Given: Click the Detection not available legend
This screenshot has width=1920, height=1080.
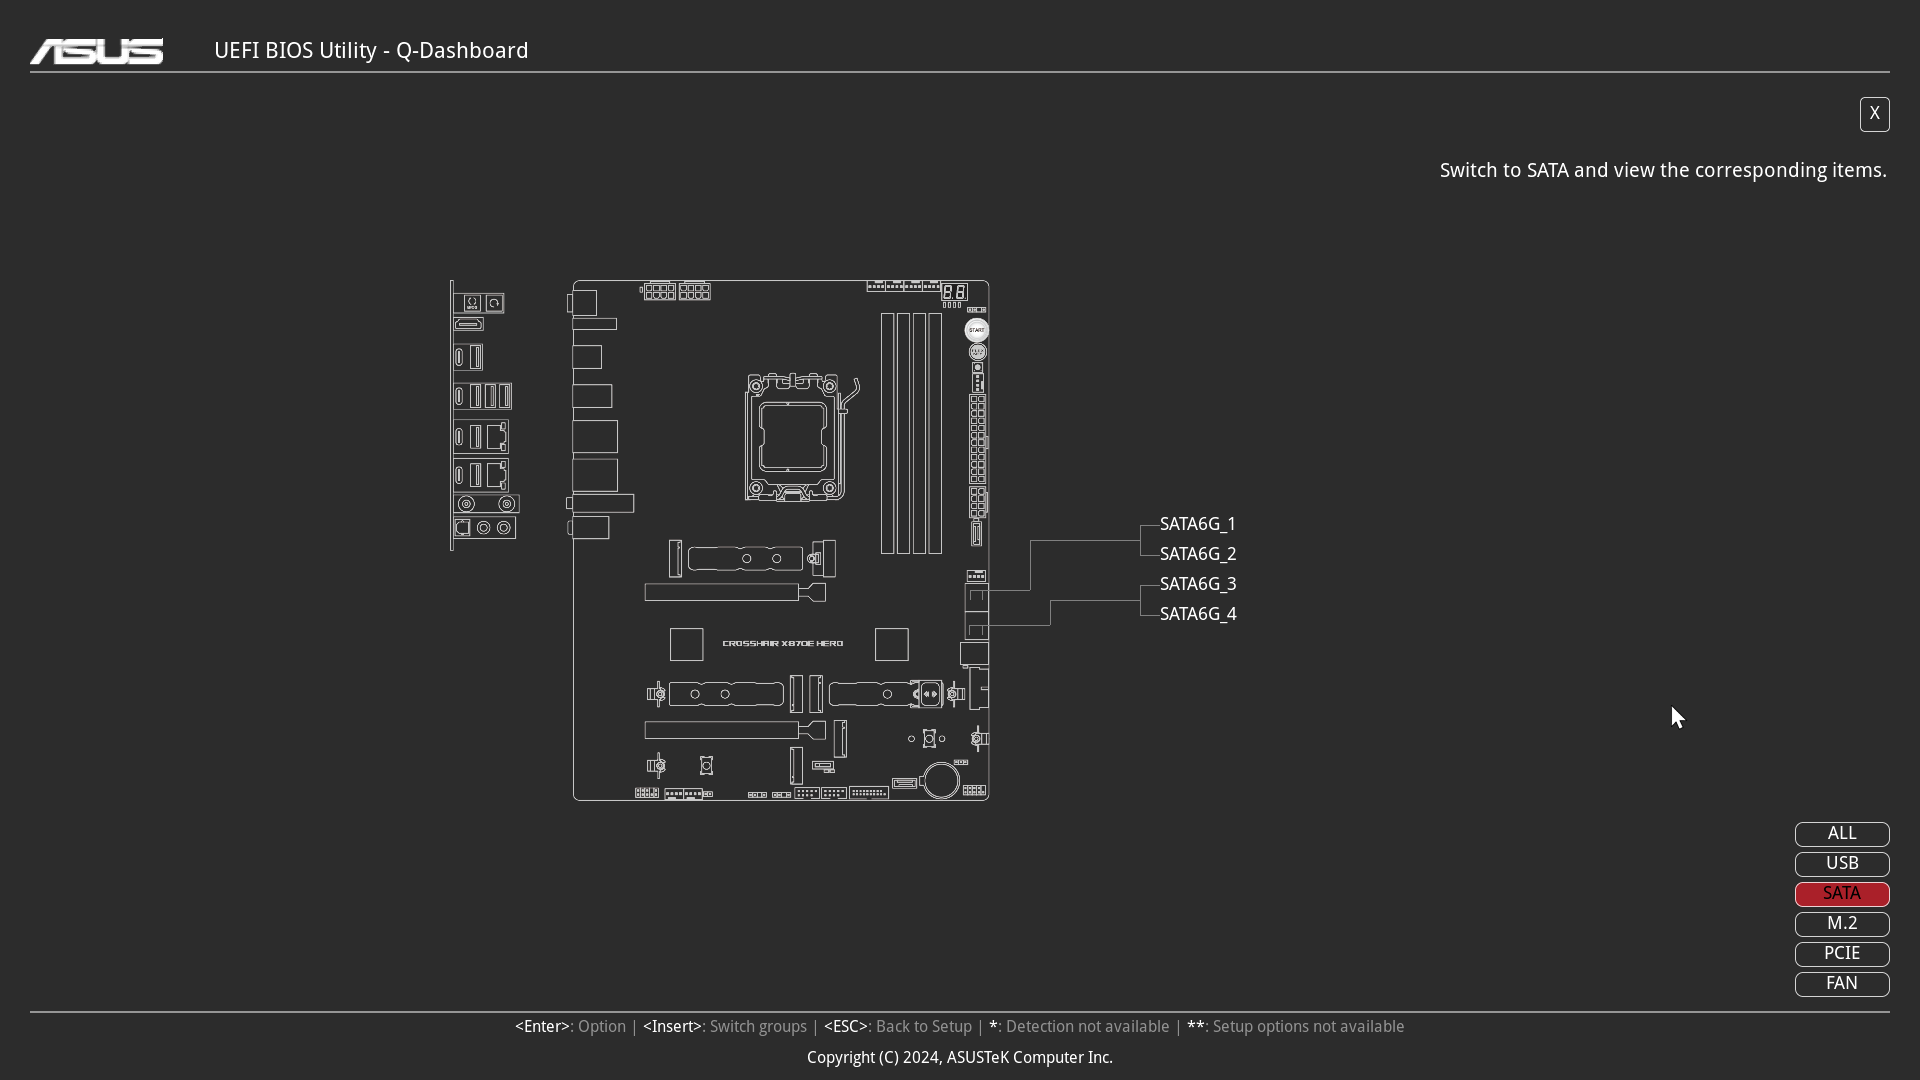Looking at the screenshot, I should [1079, 1027].
